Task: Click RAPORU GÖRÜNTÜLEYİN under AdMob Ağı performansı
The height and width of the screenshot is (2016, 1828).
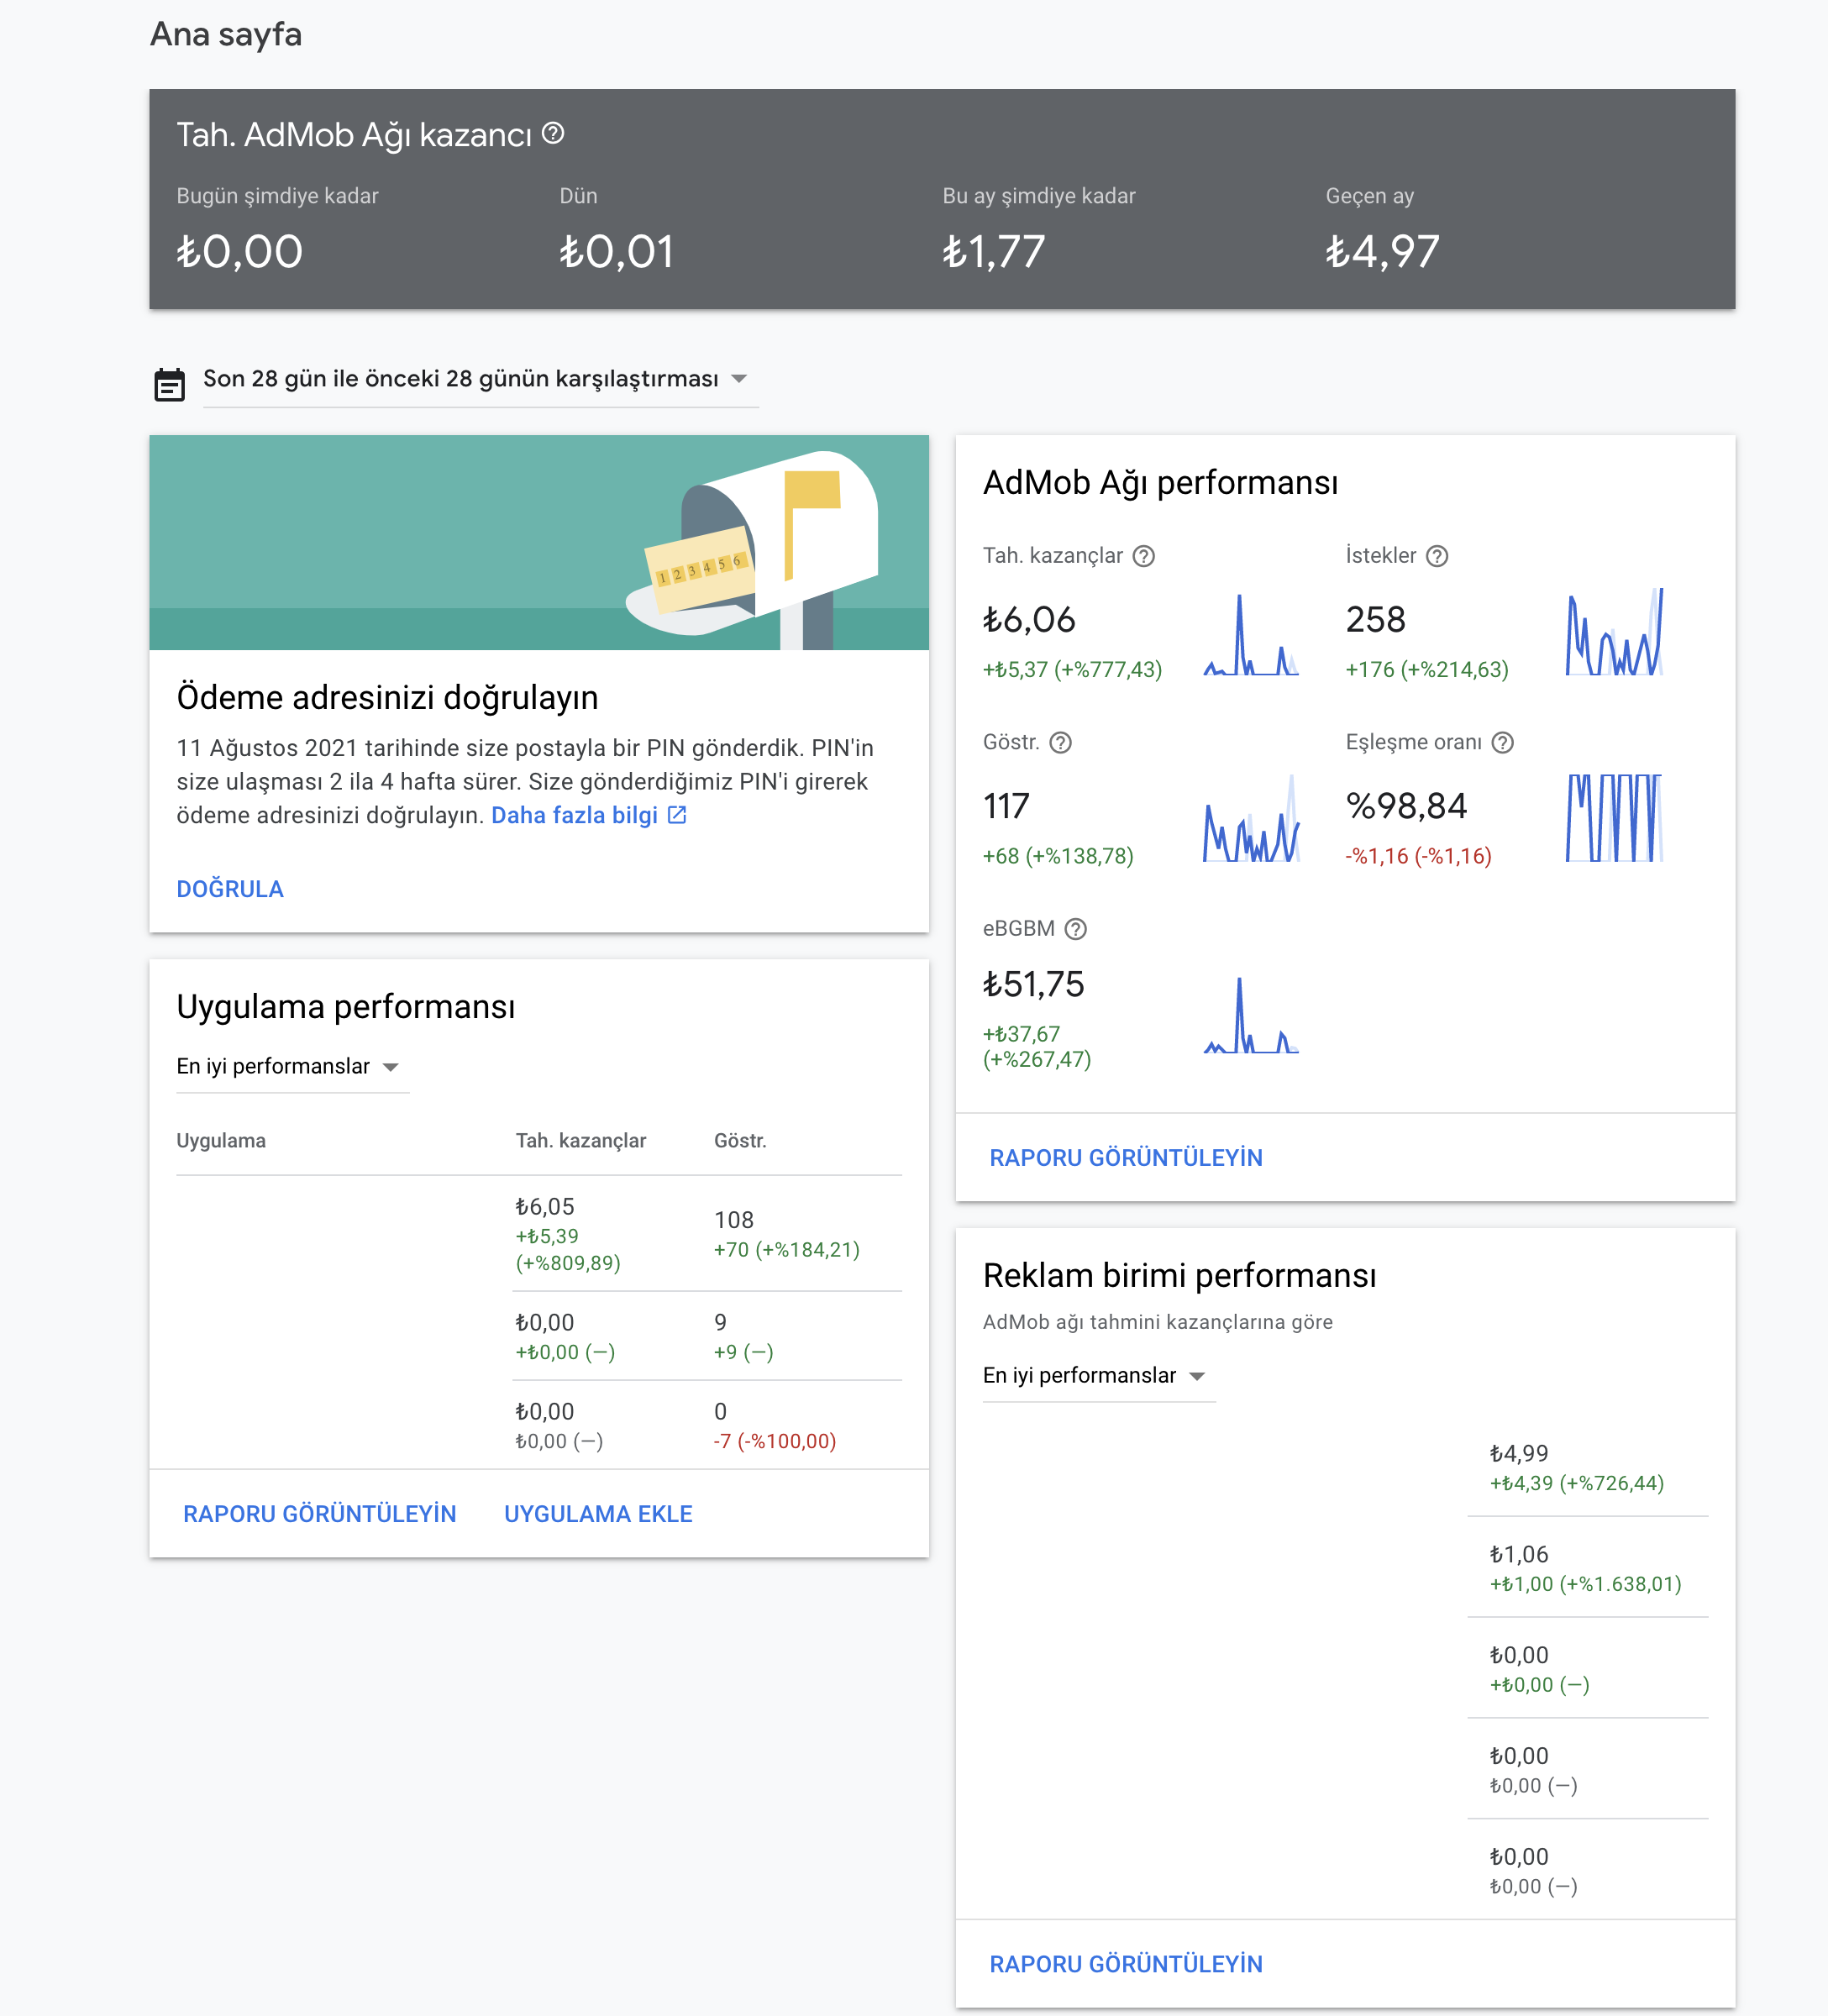Action: [1126, 1158]
